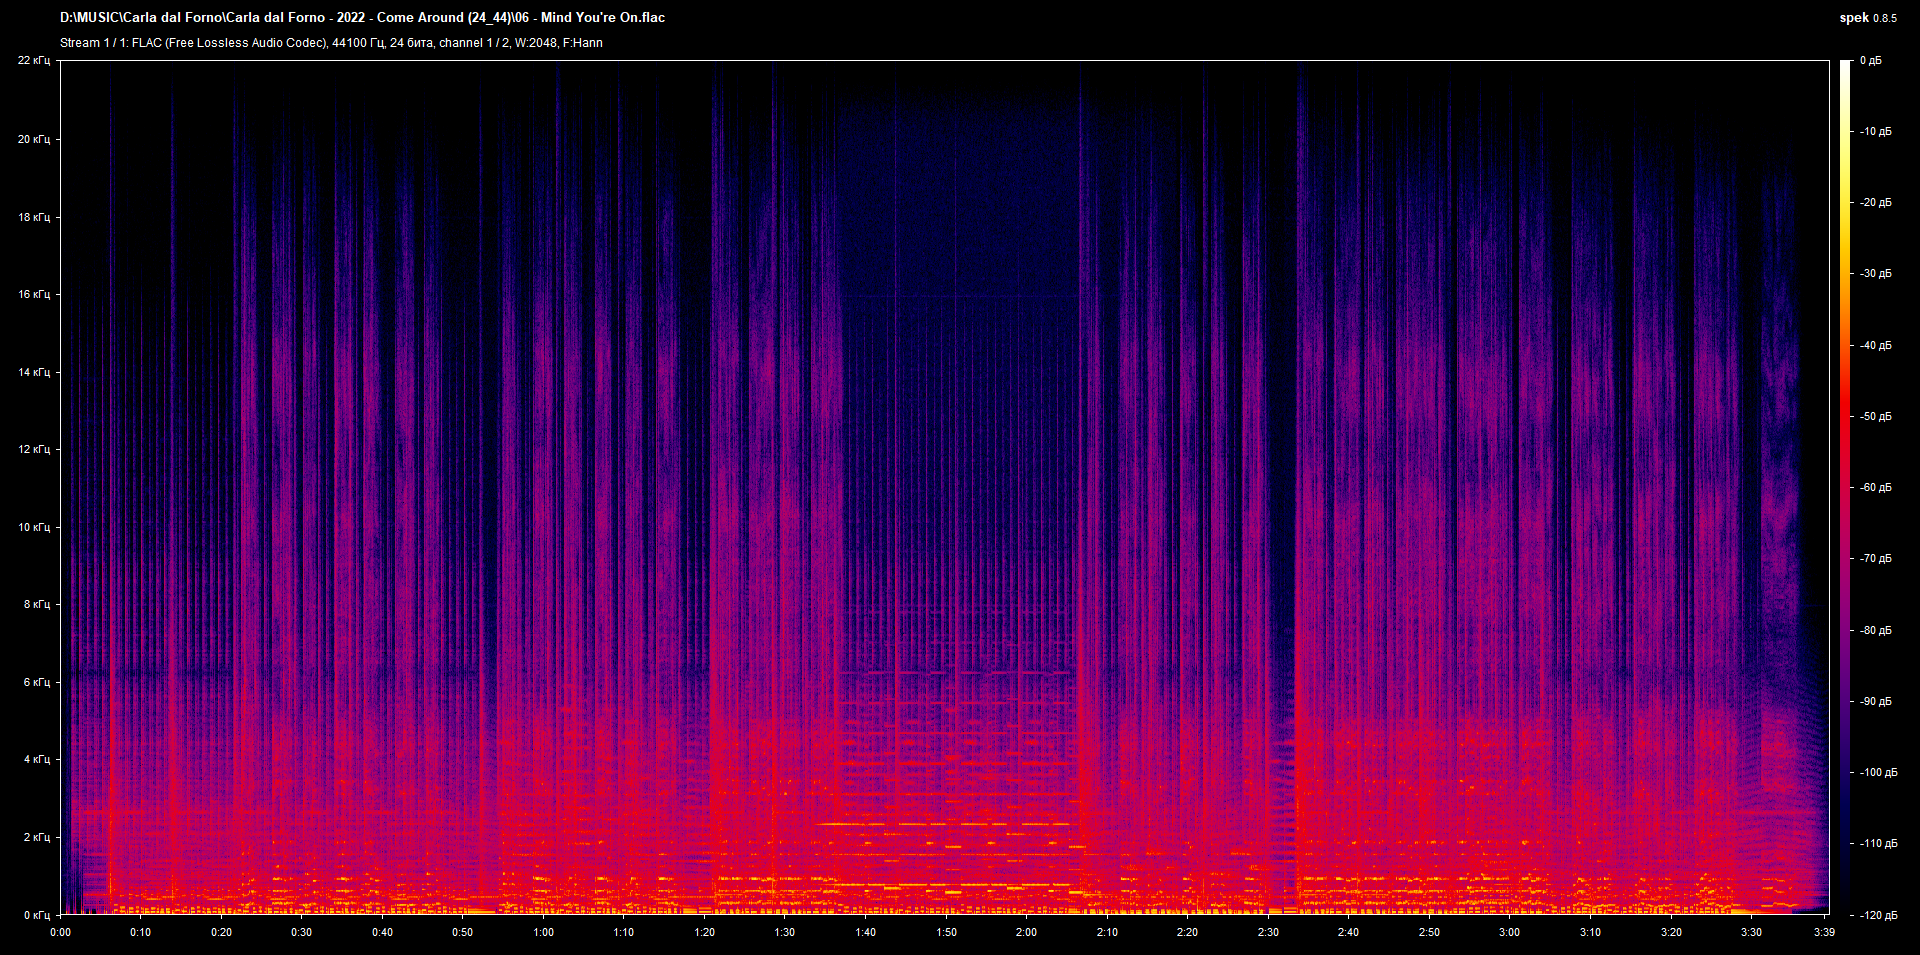Viewport: 1920px width, 955px height.
Task: Click the 2:00 time axis label
Action: 1026,932
